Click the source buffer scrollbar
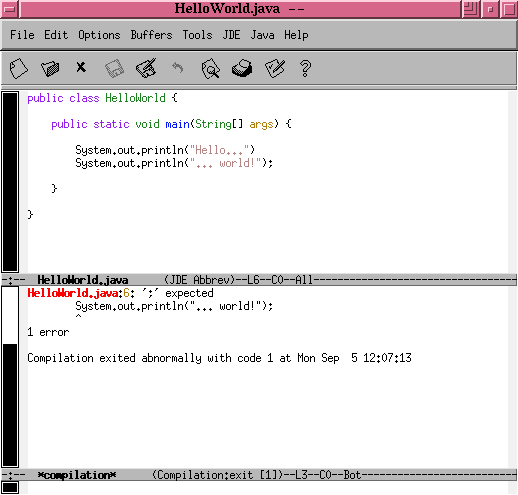This screenshot has height=495, width=518. [x=10, y=182]
